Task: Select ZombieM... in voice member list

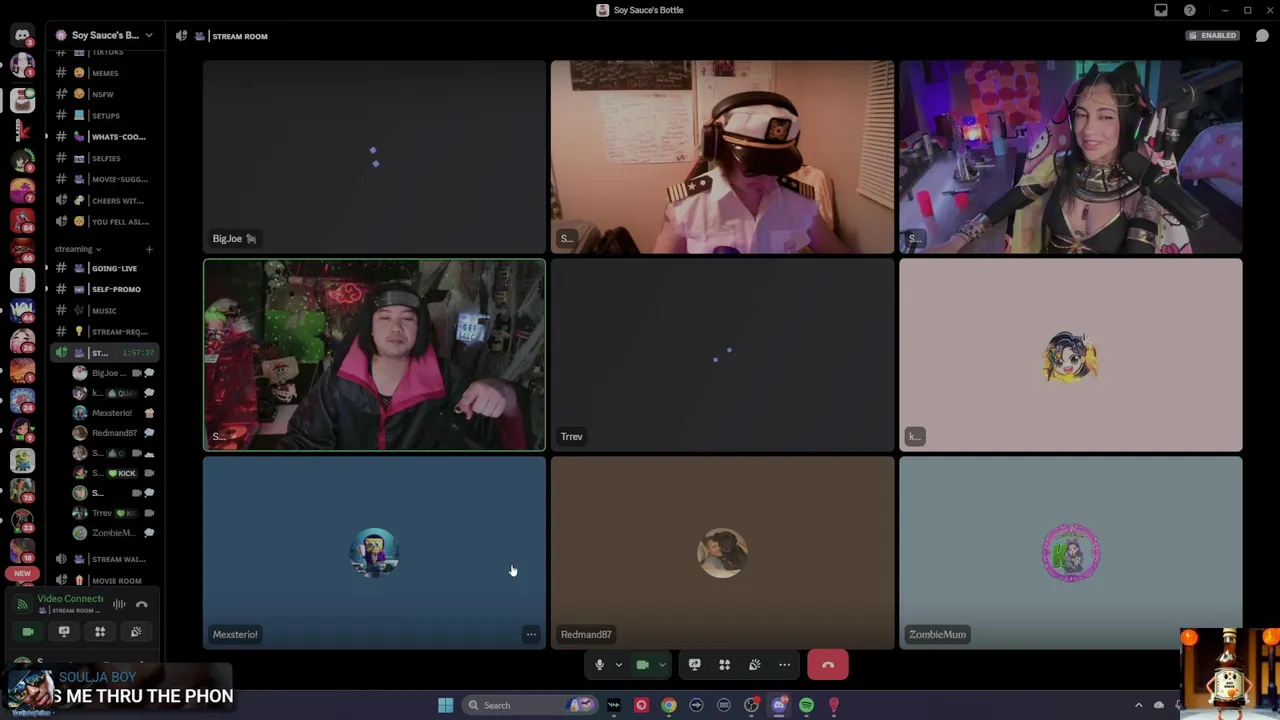Action: (113, 533)
